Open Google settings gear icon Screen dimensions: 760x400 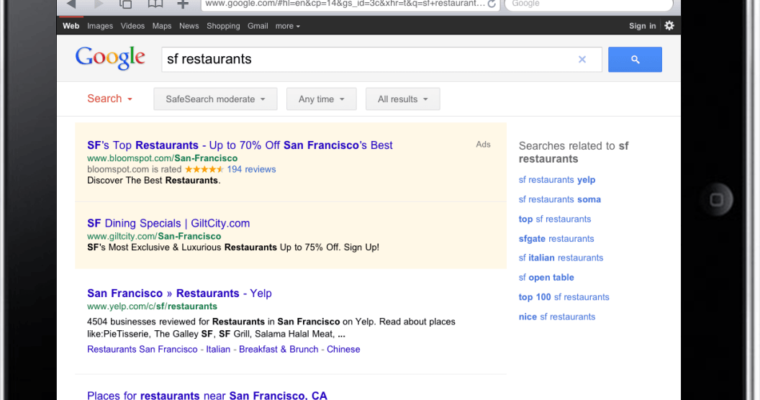(x=669, y=26)
